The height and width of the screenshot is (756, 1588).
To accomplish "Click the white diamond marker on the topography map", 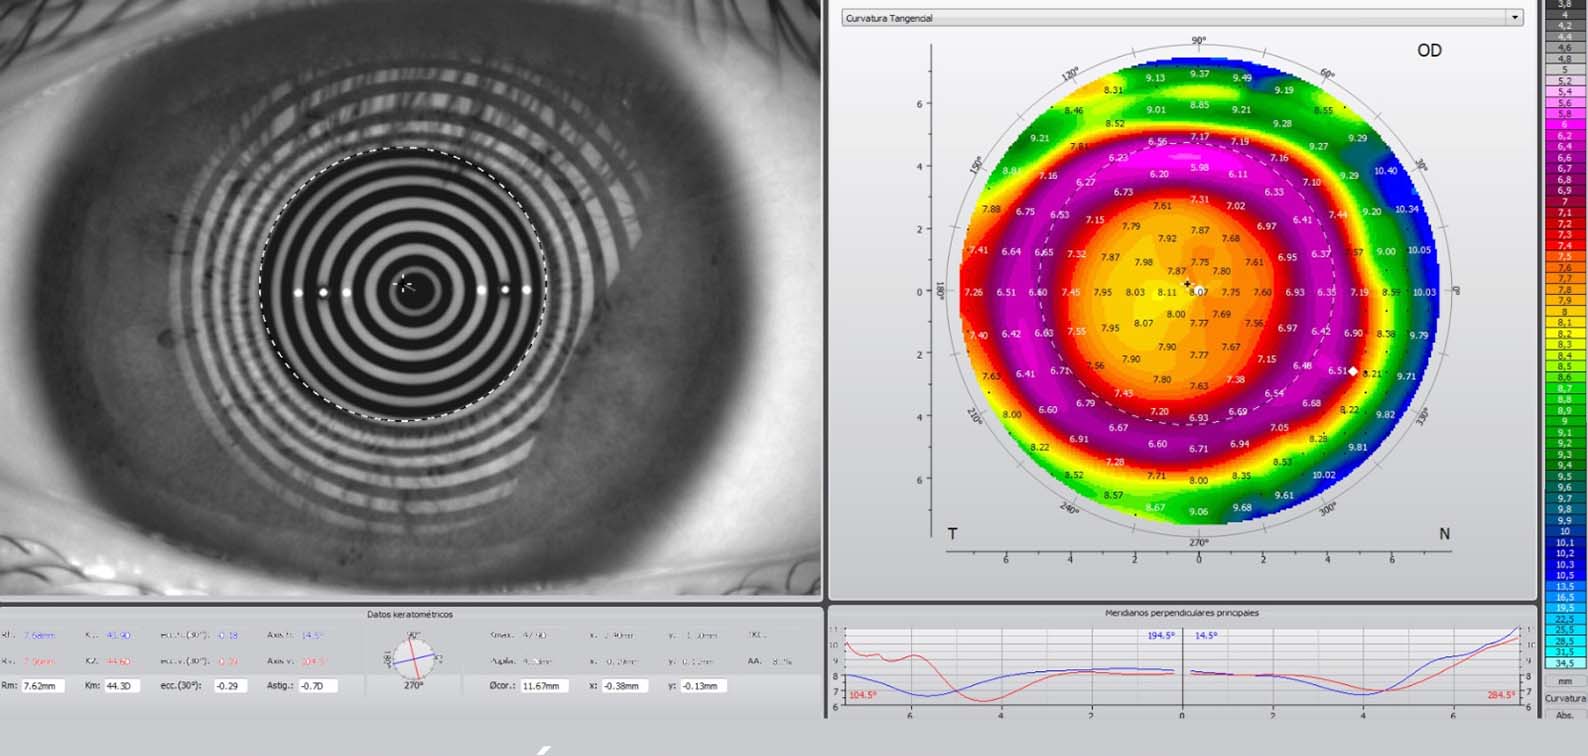I will click(1353, 371).
